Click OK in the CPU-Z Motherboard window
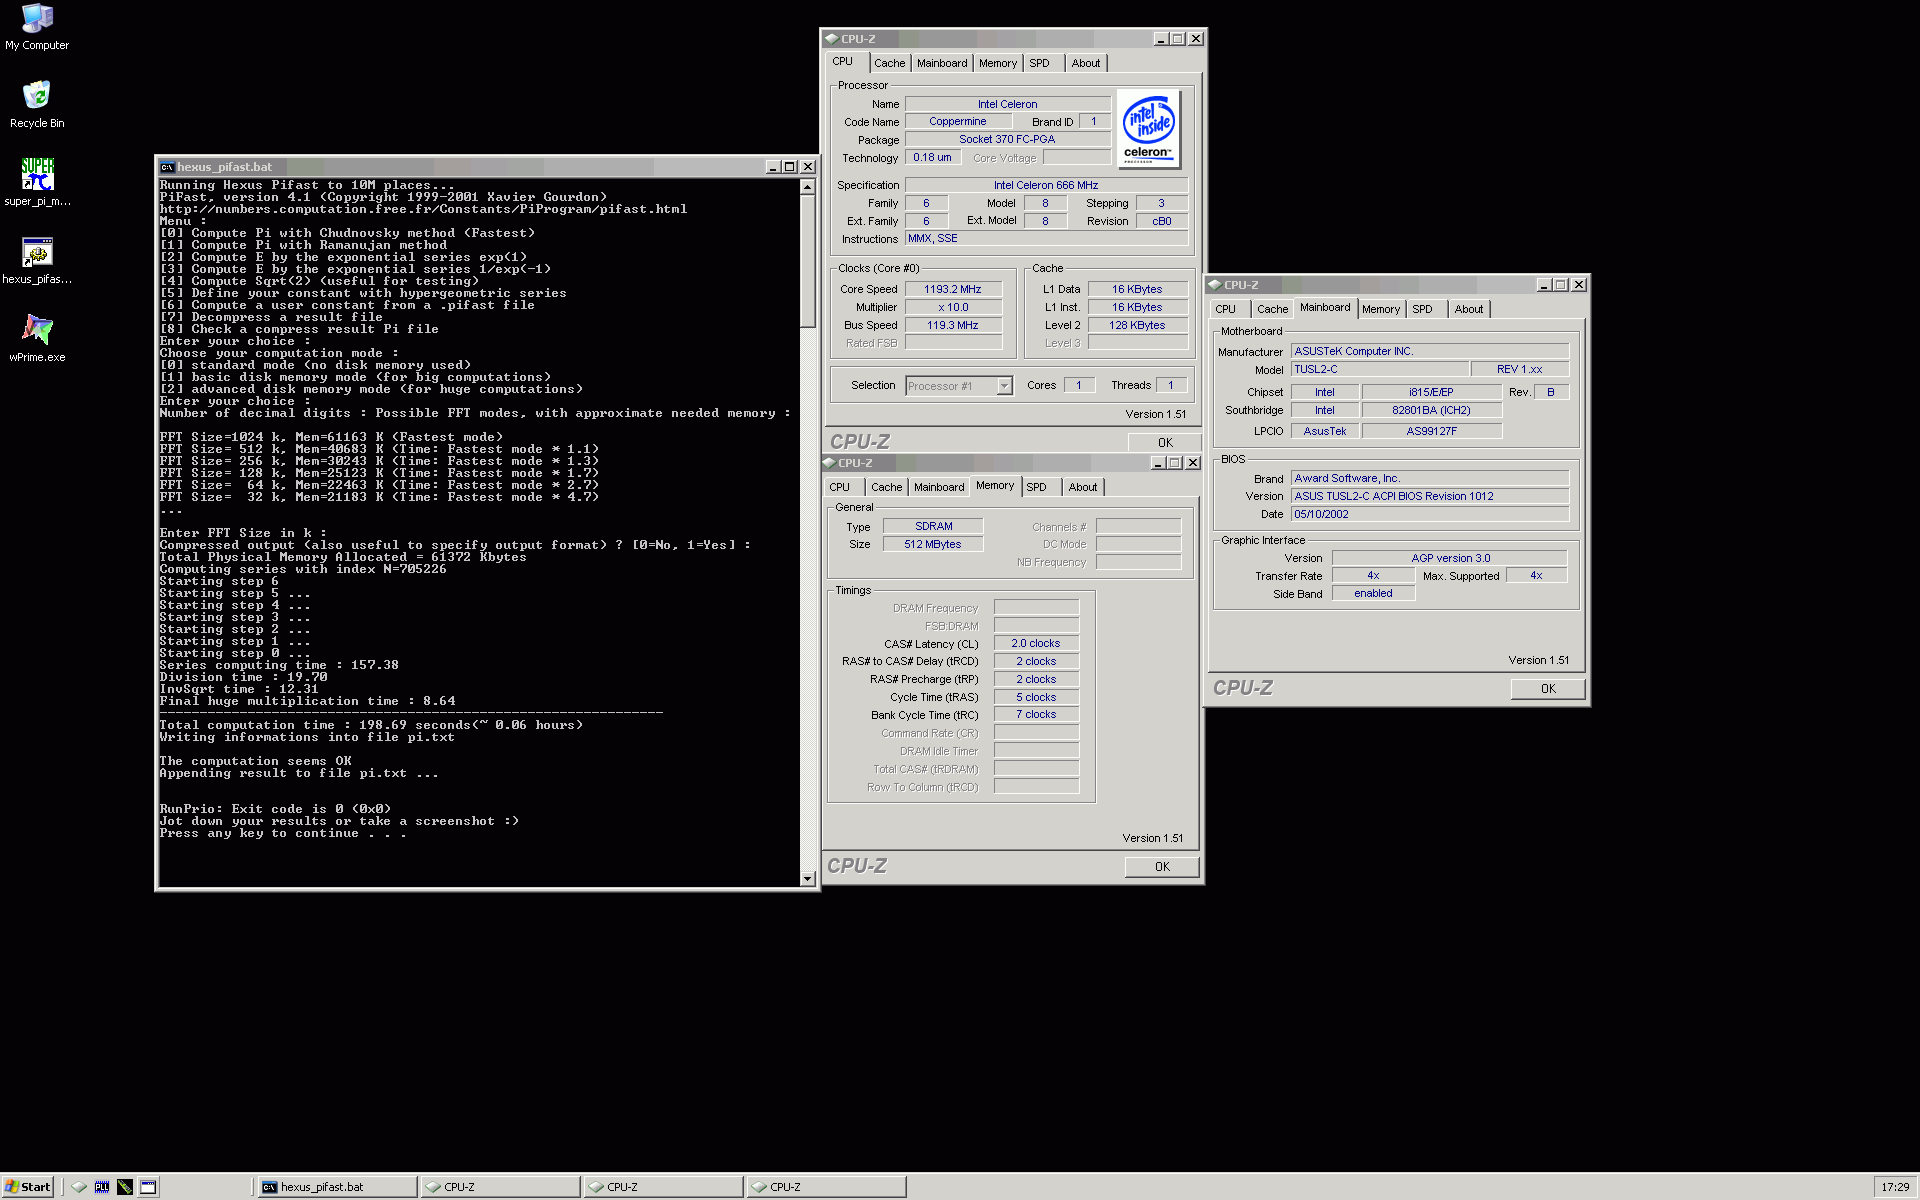The image size is (1920, 1200). tap(1548, 688)
